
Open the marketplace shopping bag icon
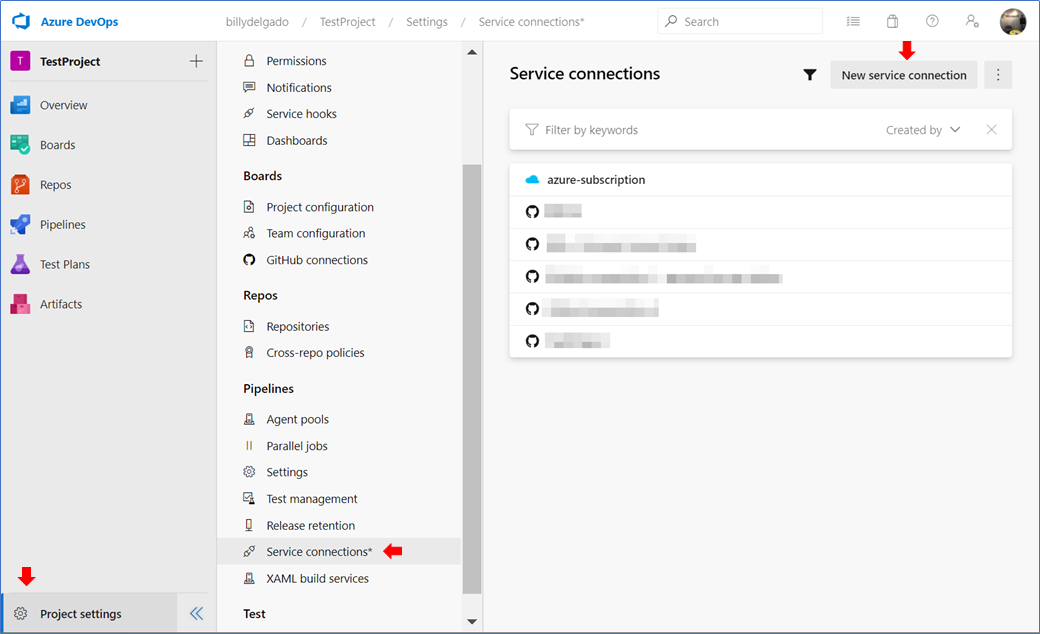892,21
